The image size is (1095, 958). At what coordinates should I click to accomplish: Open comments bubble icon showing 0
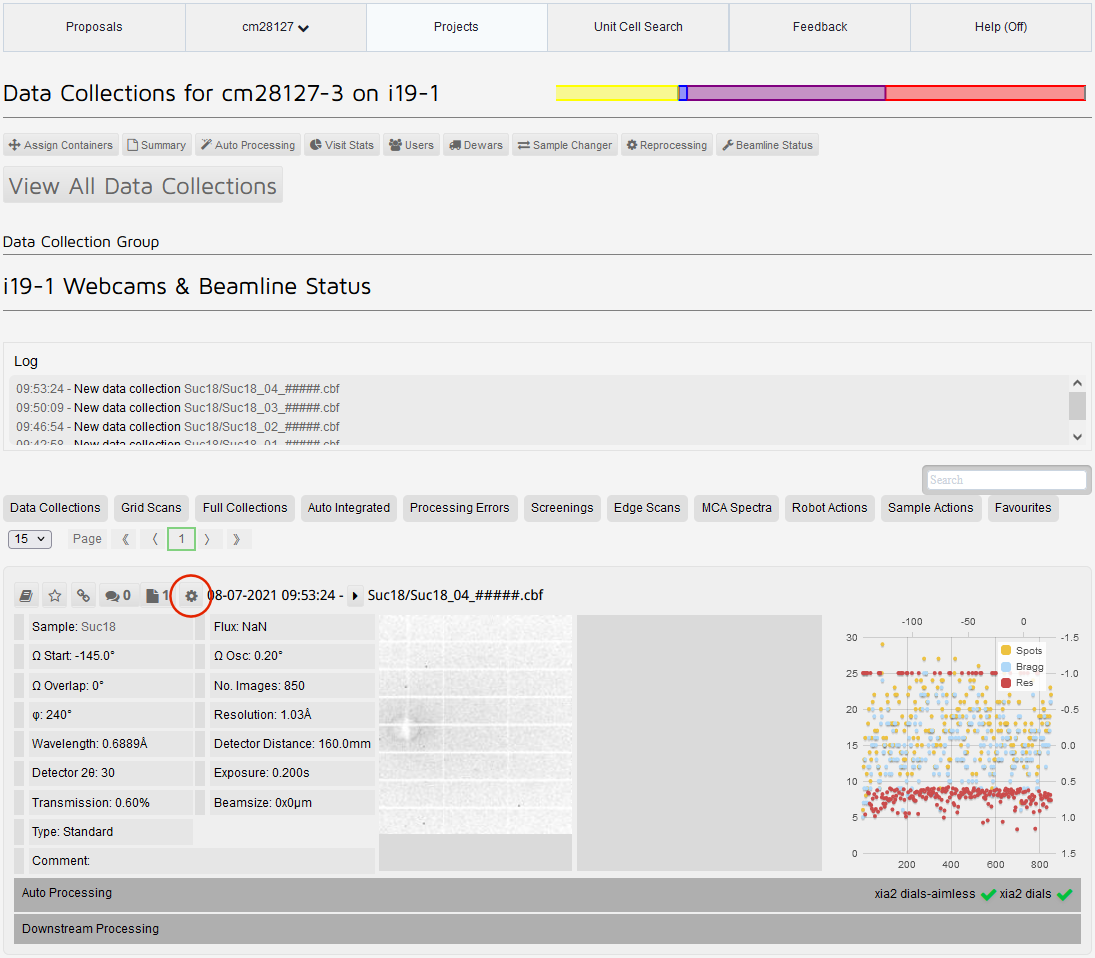(118, 596)
